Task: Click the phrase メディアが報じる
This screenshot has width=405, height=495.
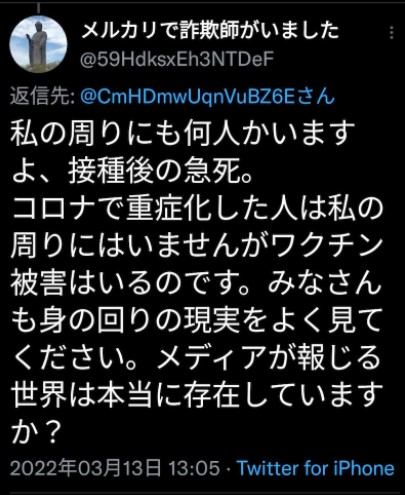Action: tap(269, 358)
